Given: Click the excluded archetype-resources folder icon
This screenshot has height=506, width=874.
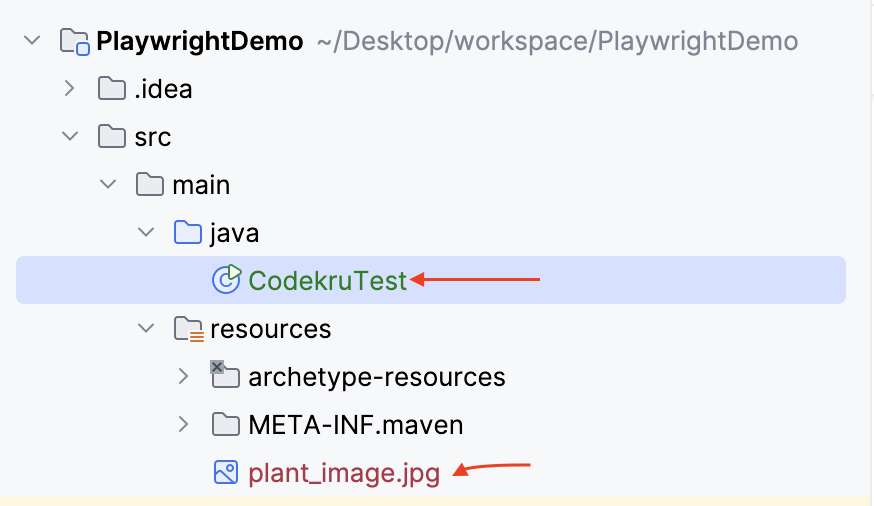Looking at the screenshot, I should pos(225,374).
